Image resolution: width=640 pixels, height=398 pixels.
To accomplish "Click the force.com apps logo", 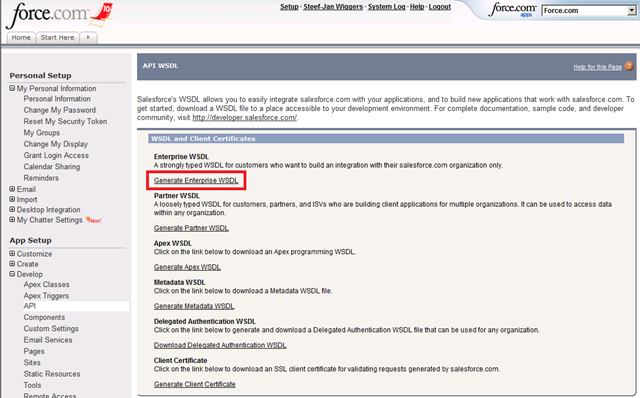I will pos(513,10).
